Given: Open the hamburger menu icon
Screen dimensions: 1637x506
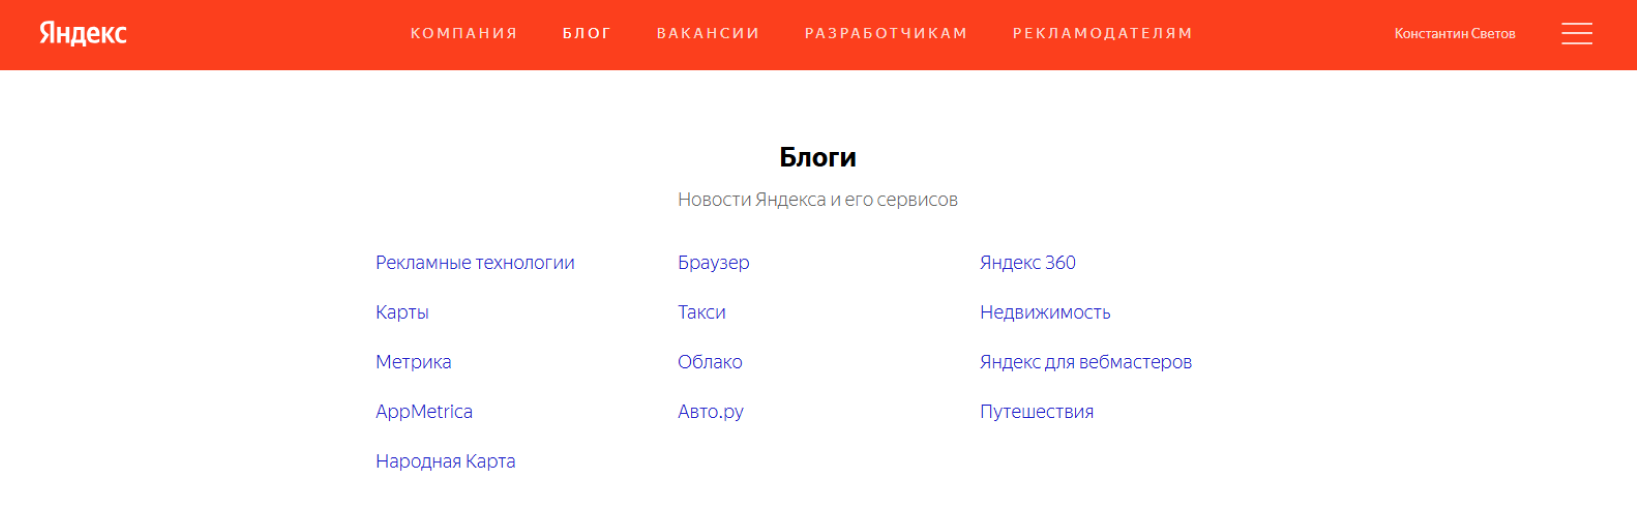Looking at the screenshot, I should pyautogui.click(x=1576, y=34).
